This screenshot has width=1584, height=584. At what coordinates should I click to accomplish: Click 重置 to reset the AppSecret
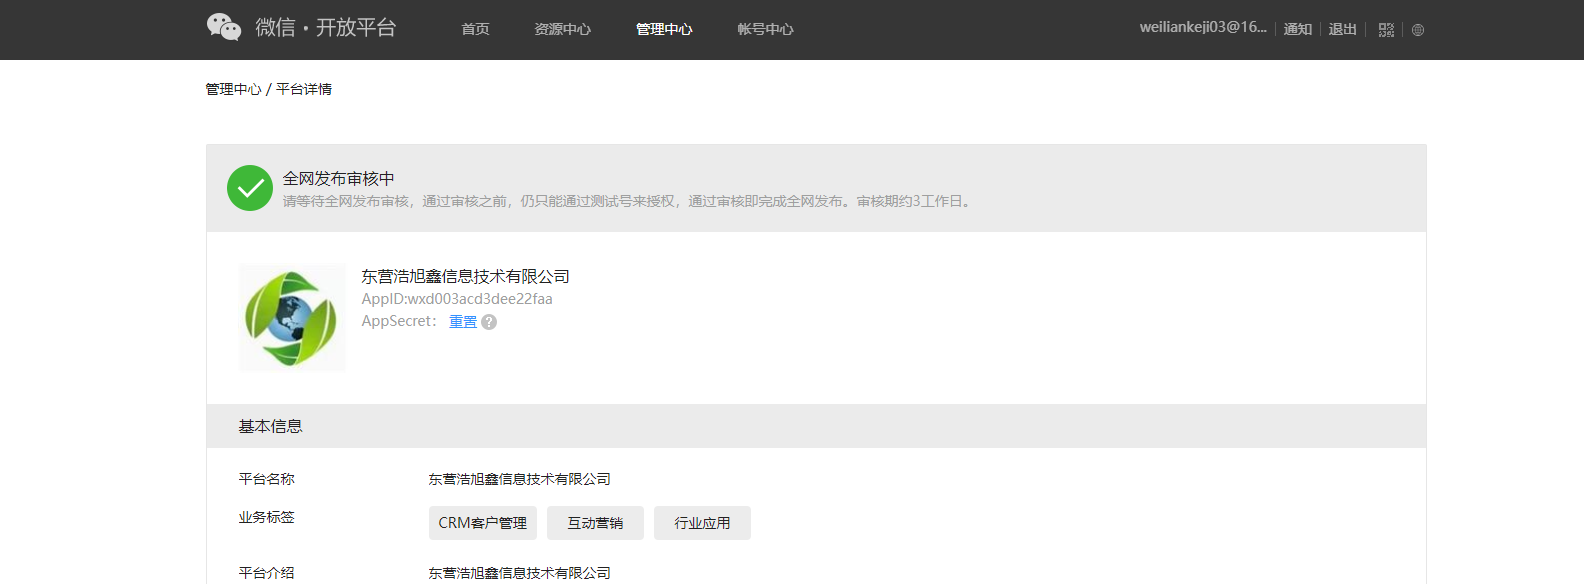pos(463,321)
